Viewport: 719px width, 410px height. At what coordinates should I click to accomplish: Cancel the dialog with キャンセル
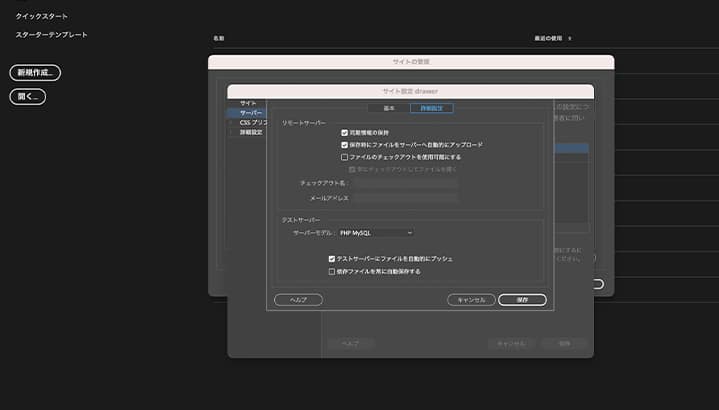tap(471, 299)
